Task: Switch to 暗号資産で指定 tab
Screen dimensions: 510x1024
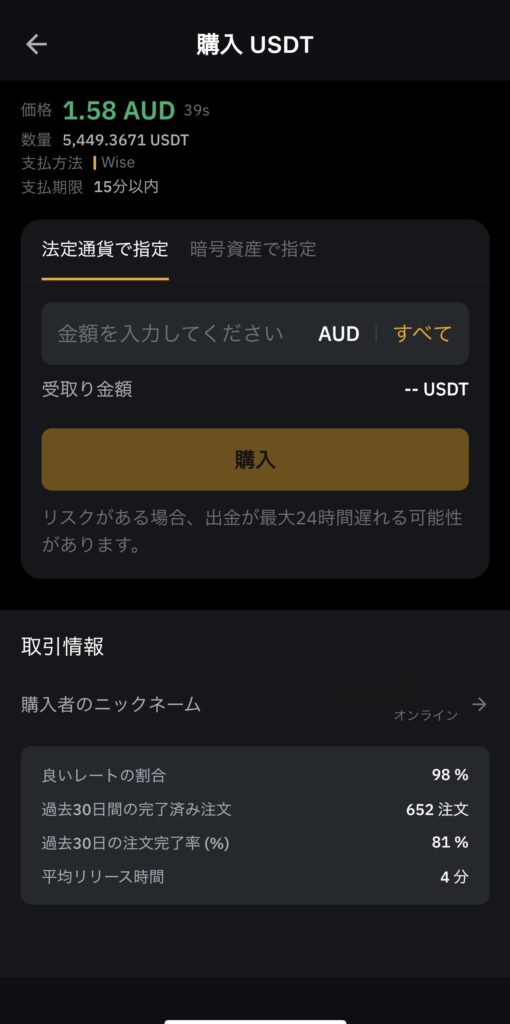Action: point(253,249)
